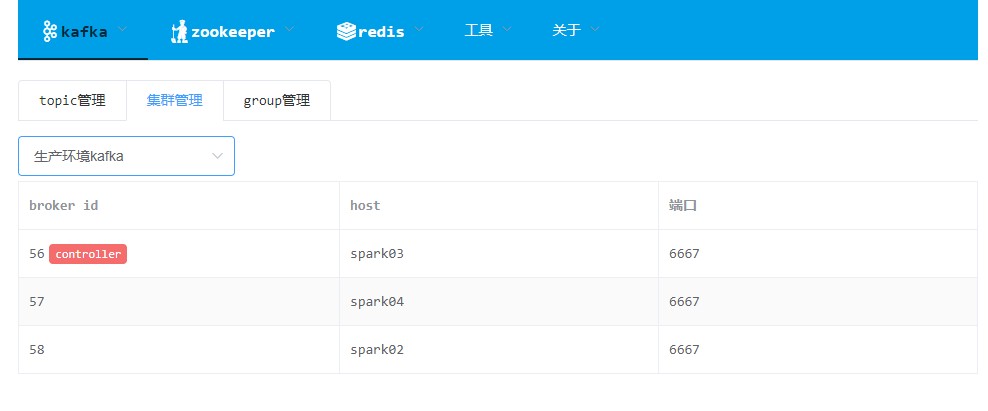Click the kafka logo icon

(x=50, y=30)
